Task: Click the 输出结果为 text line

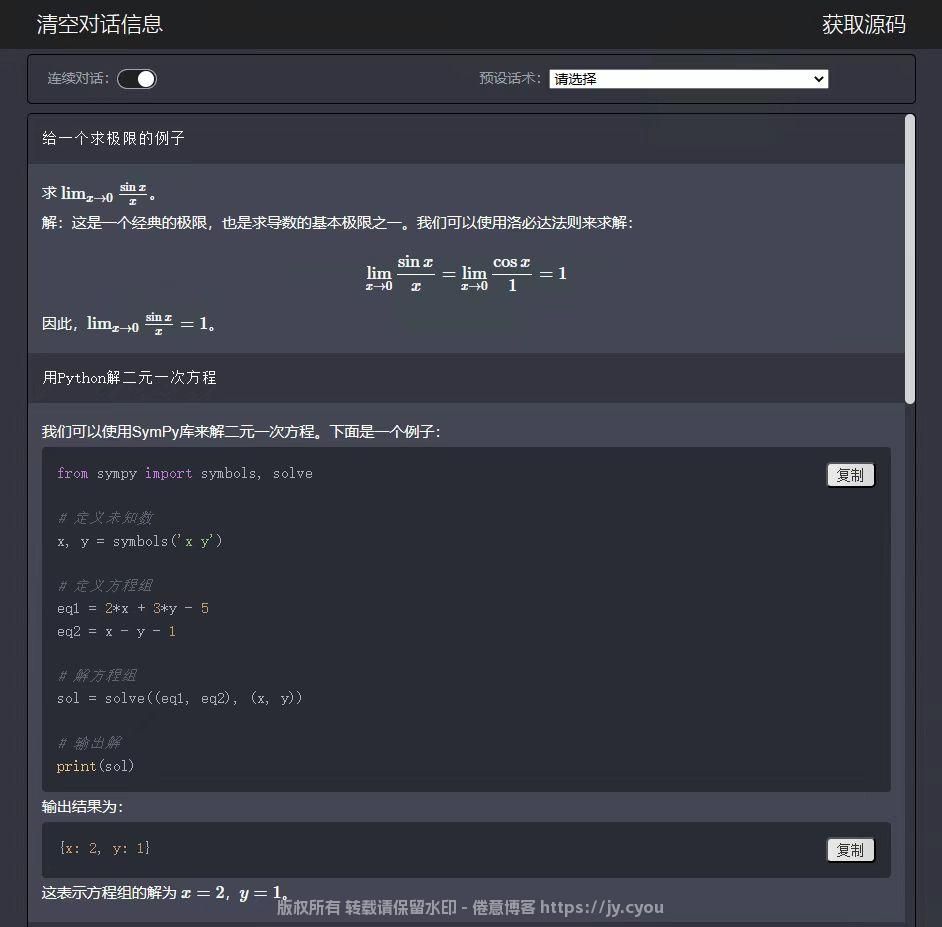Action: click(x=82, y=807)
